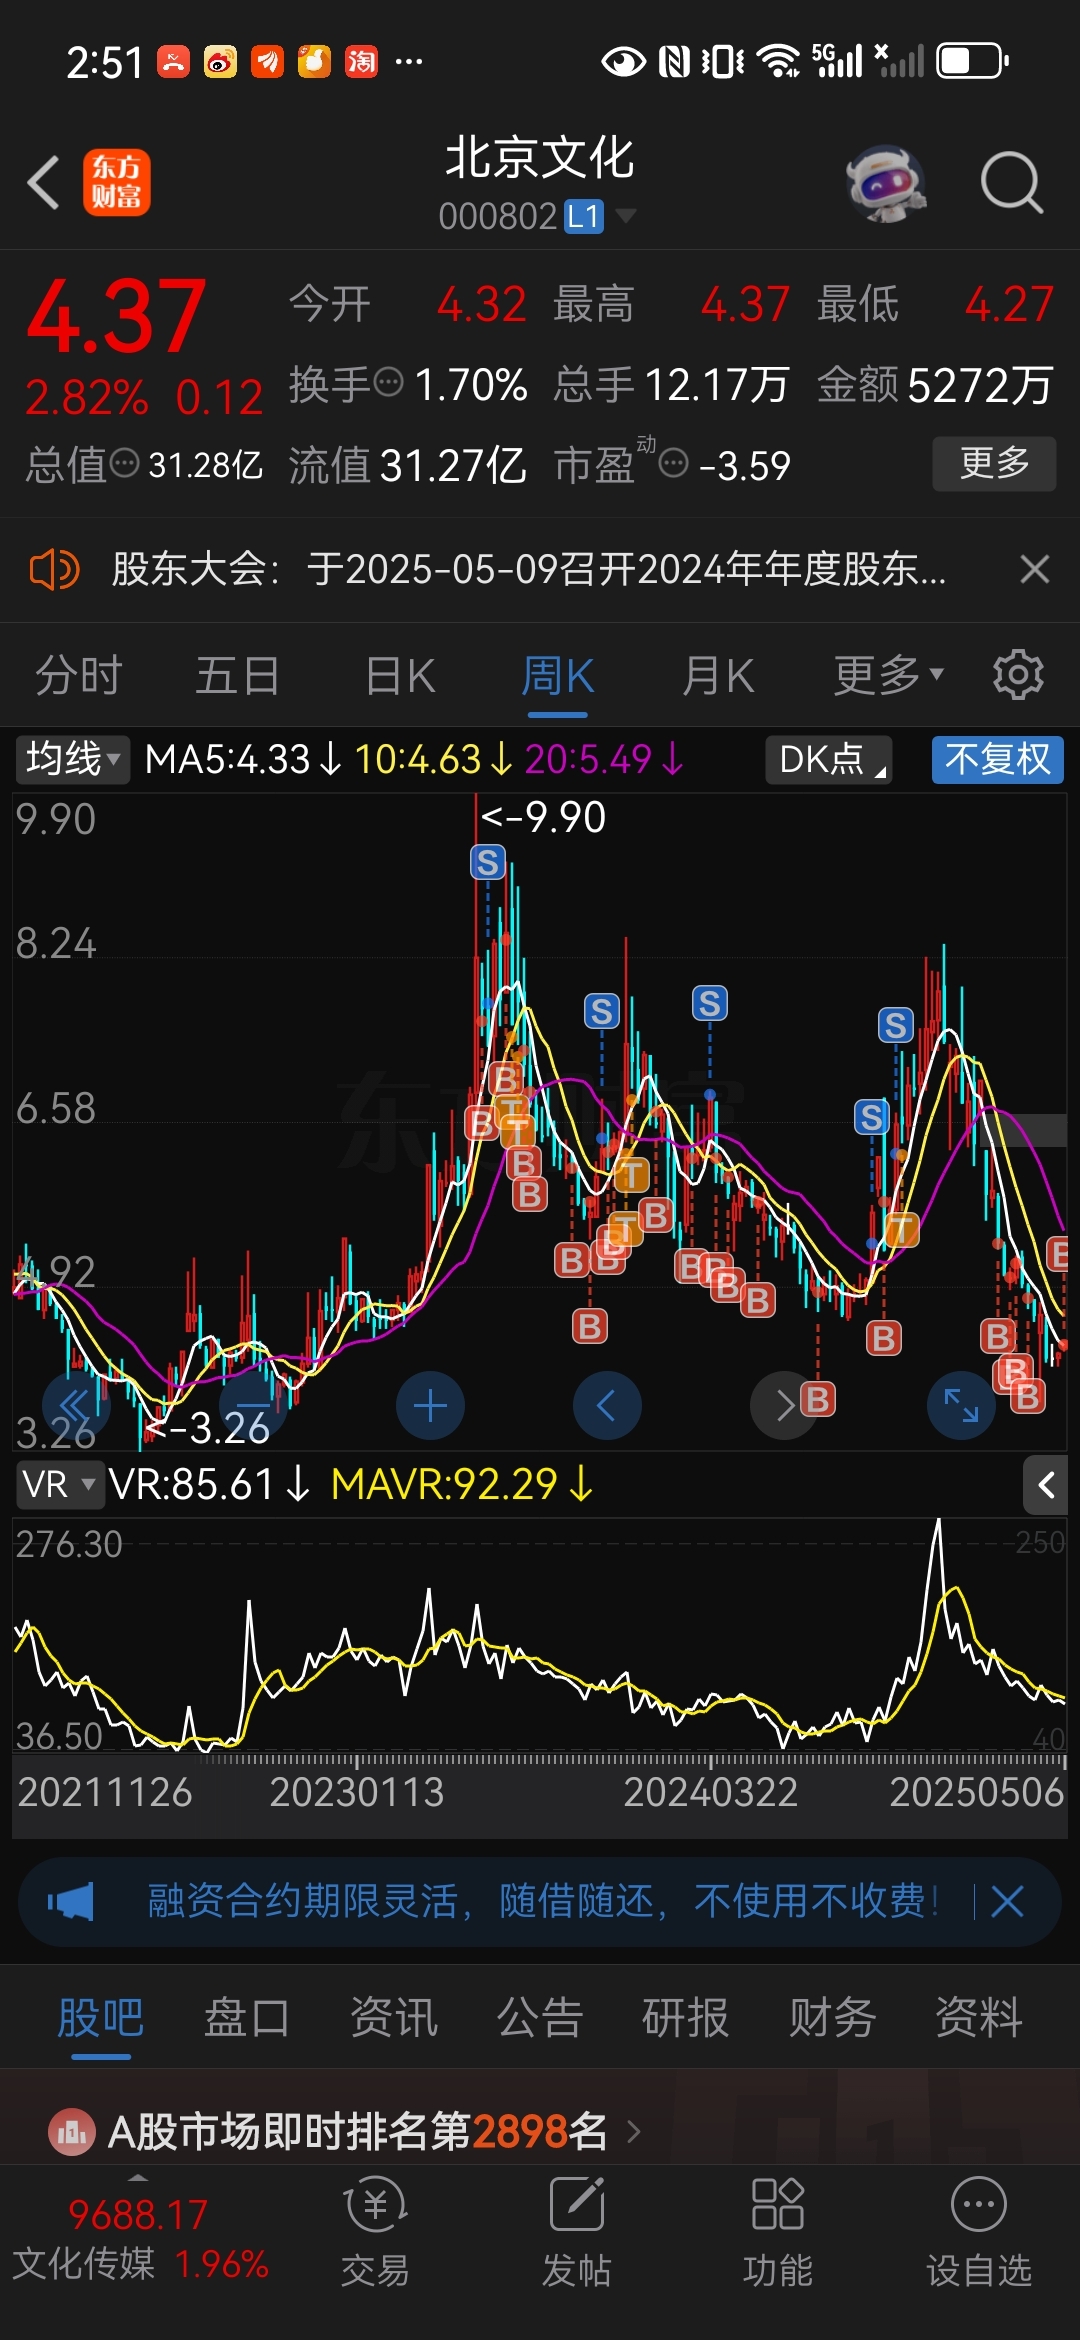Tap the Wi-Fi status bar icon

pos(778,61)
